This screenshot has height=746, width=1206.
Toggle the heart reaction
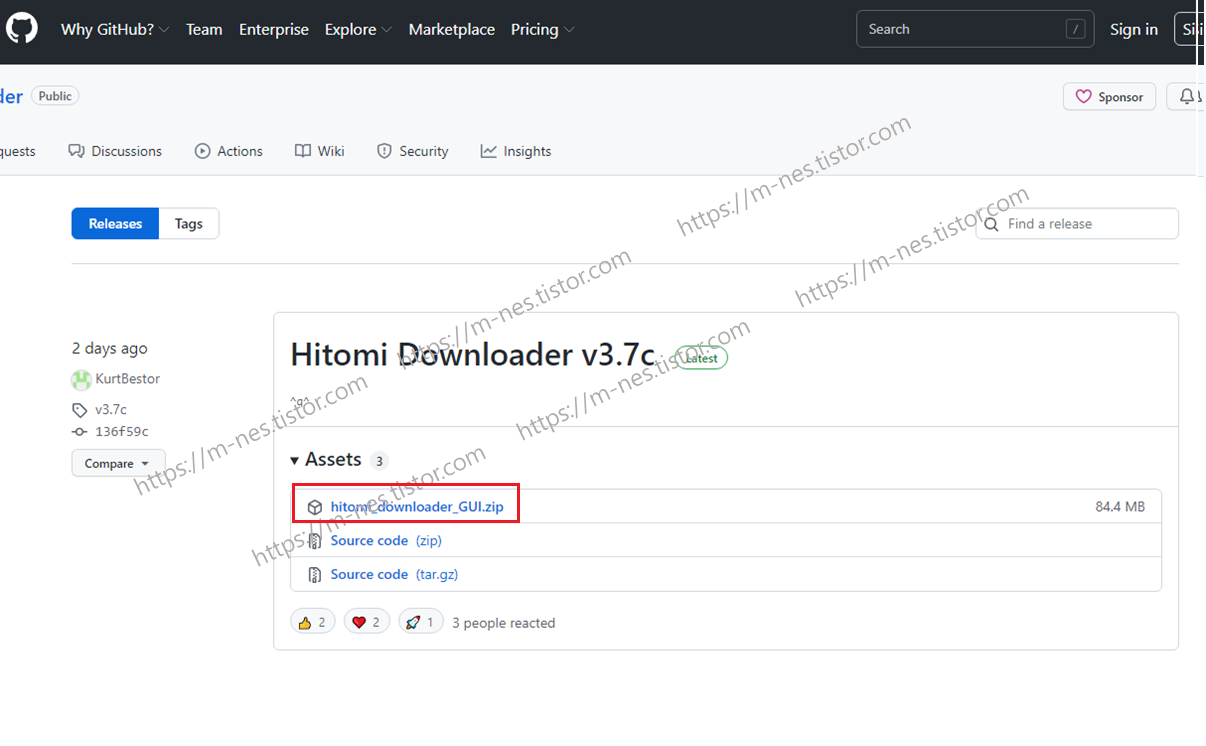point(367,622)
